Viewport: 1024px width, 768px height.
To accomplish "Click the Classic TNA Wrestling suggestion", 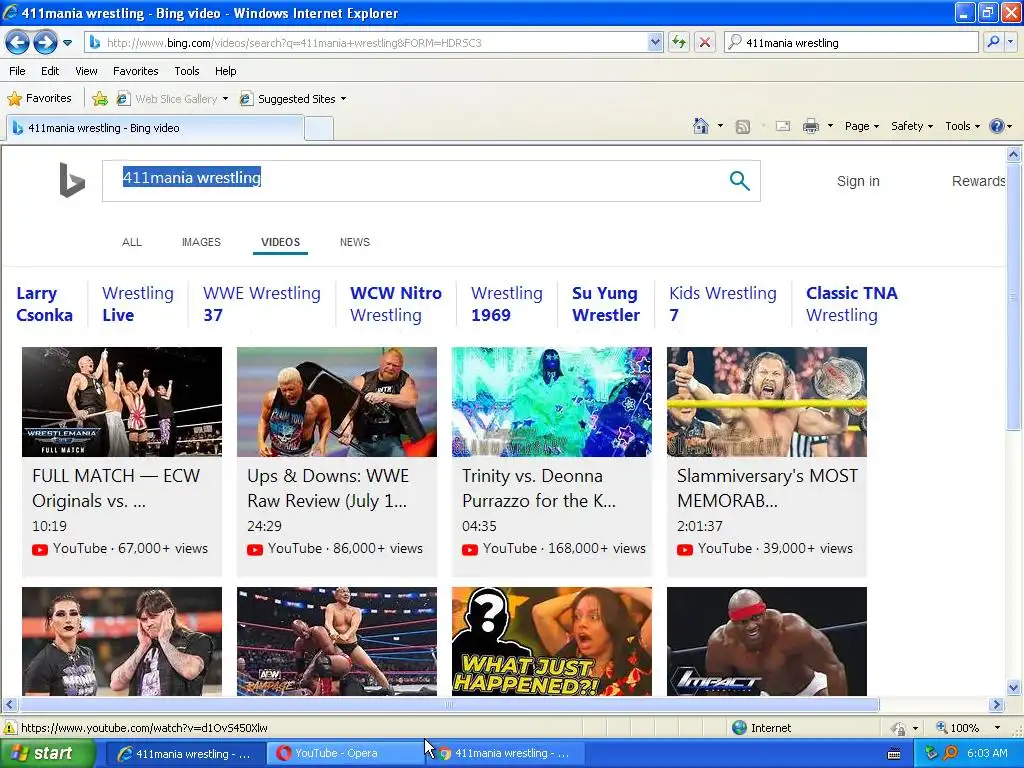I will click(852, 304).
